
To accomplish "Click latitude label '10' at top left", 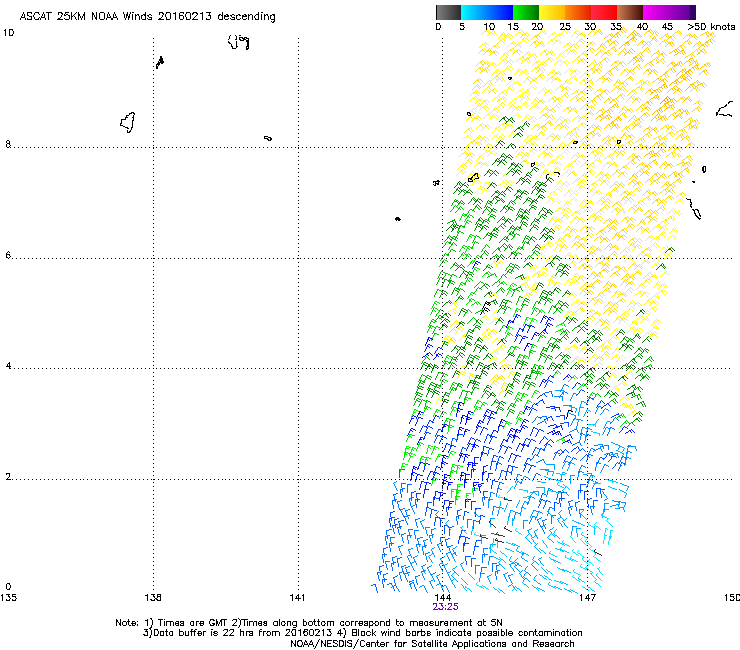I will coord(8,33).
